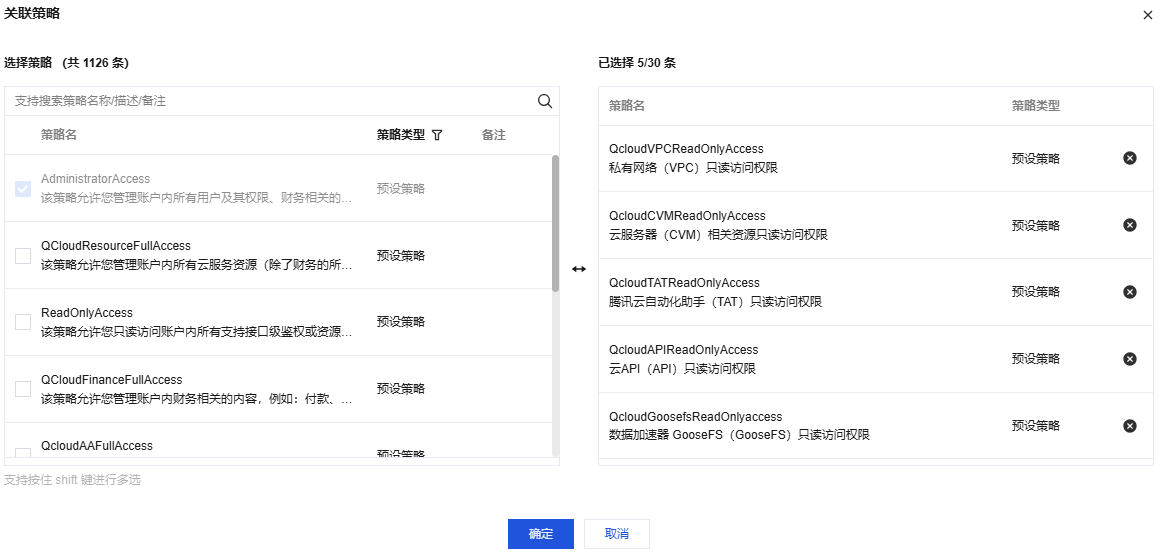Click the 云API（API）只读访问权限 description
Screen dimensions: 1161x554
(683, 368)
